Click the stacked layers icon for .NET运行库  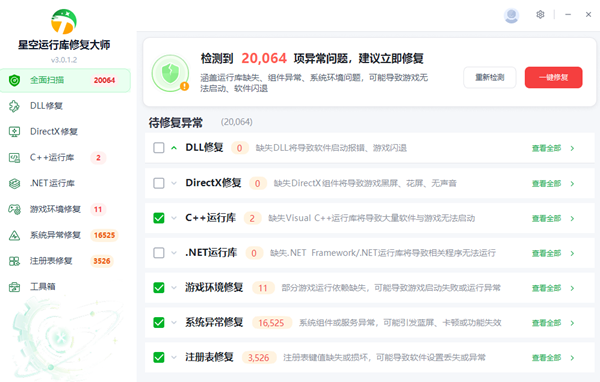(14, 184)
